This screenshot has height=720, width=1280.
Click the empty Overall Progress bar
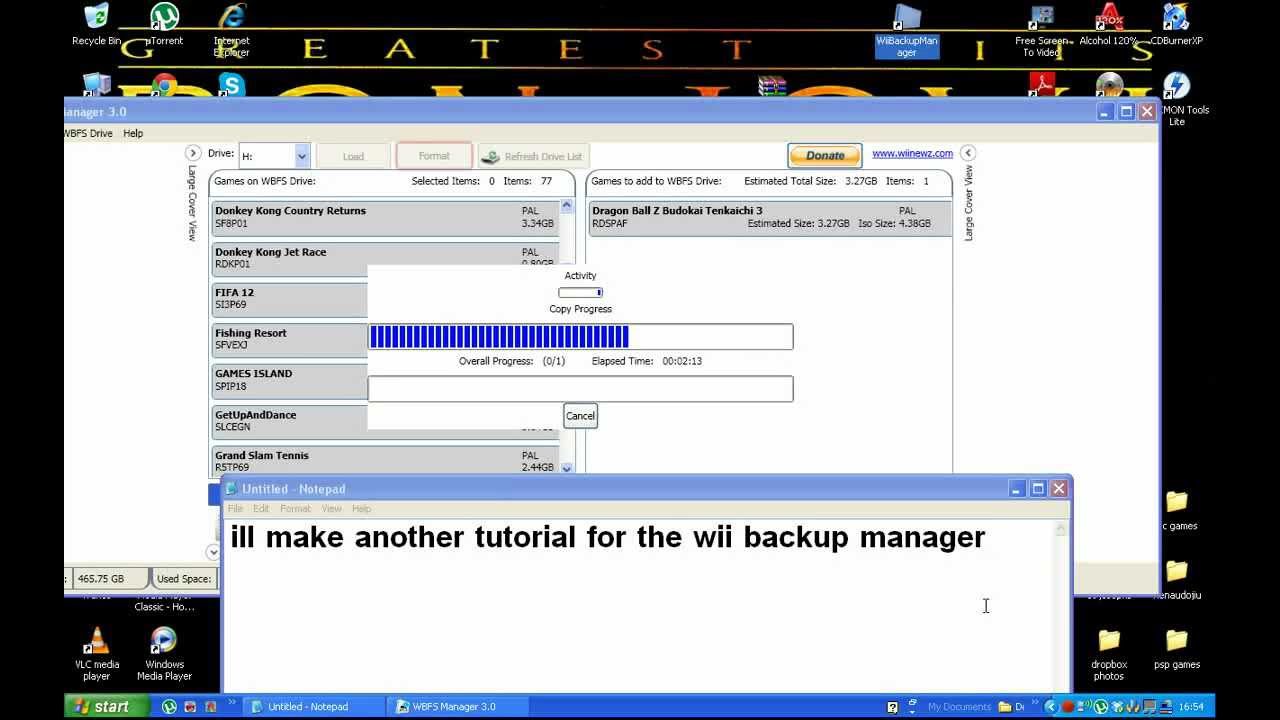point(580,389)
